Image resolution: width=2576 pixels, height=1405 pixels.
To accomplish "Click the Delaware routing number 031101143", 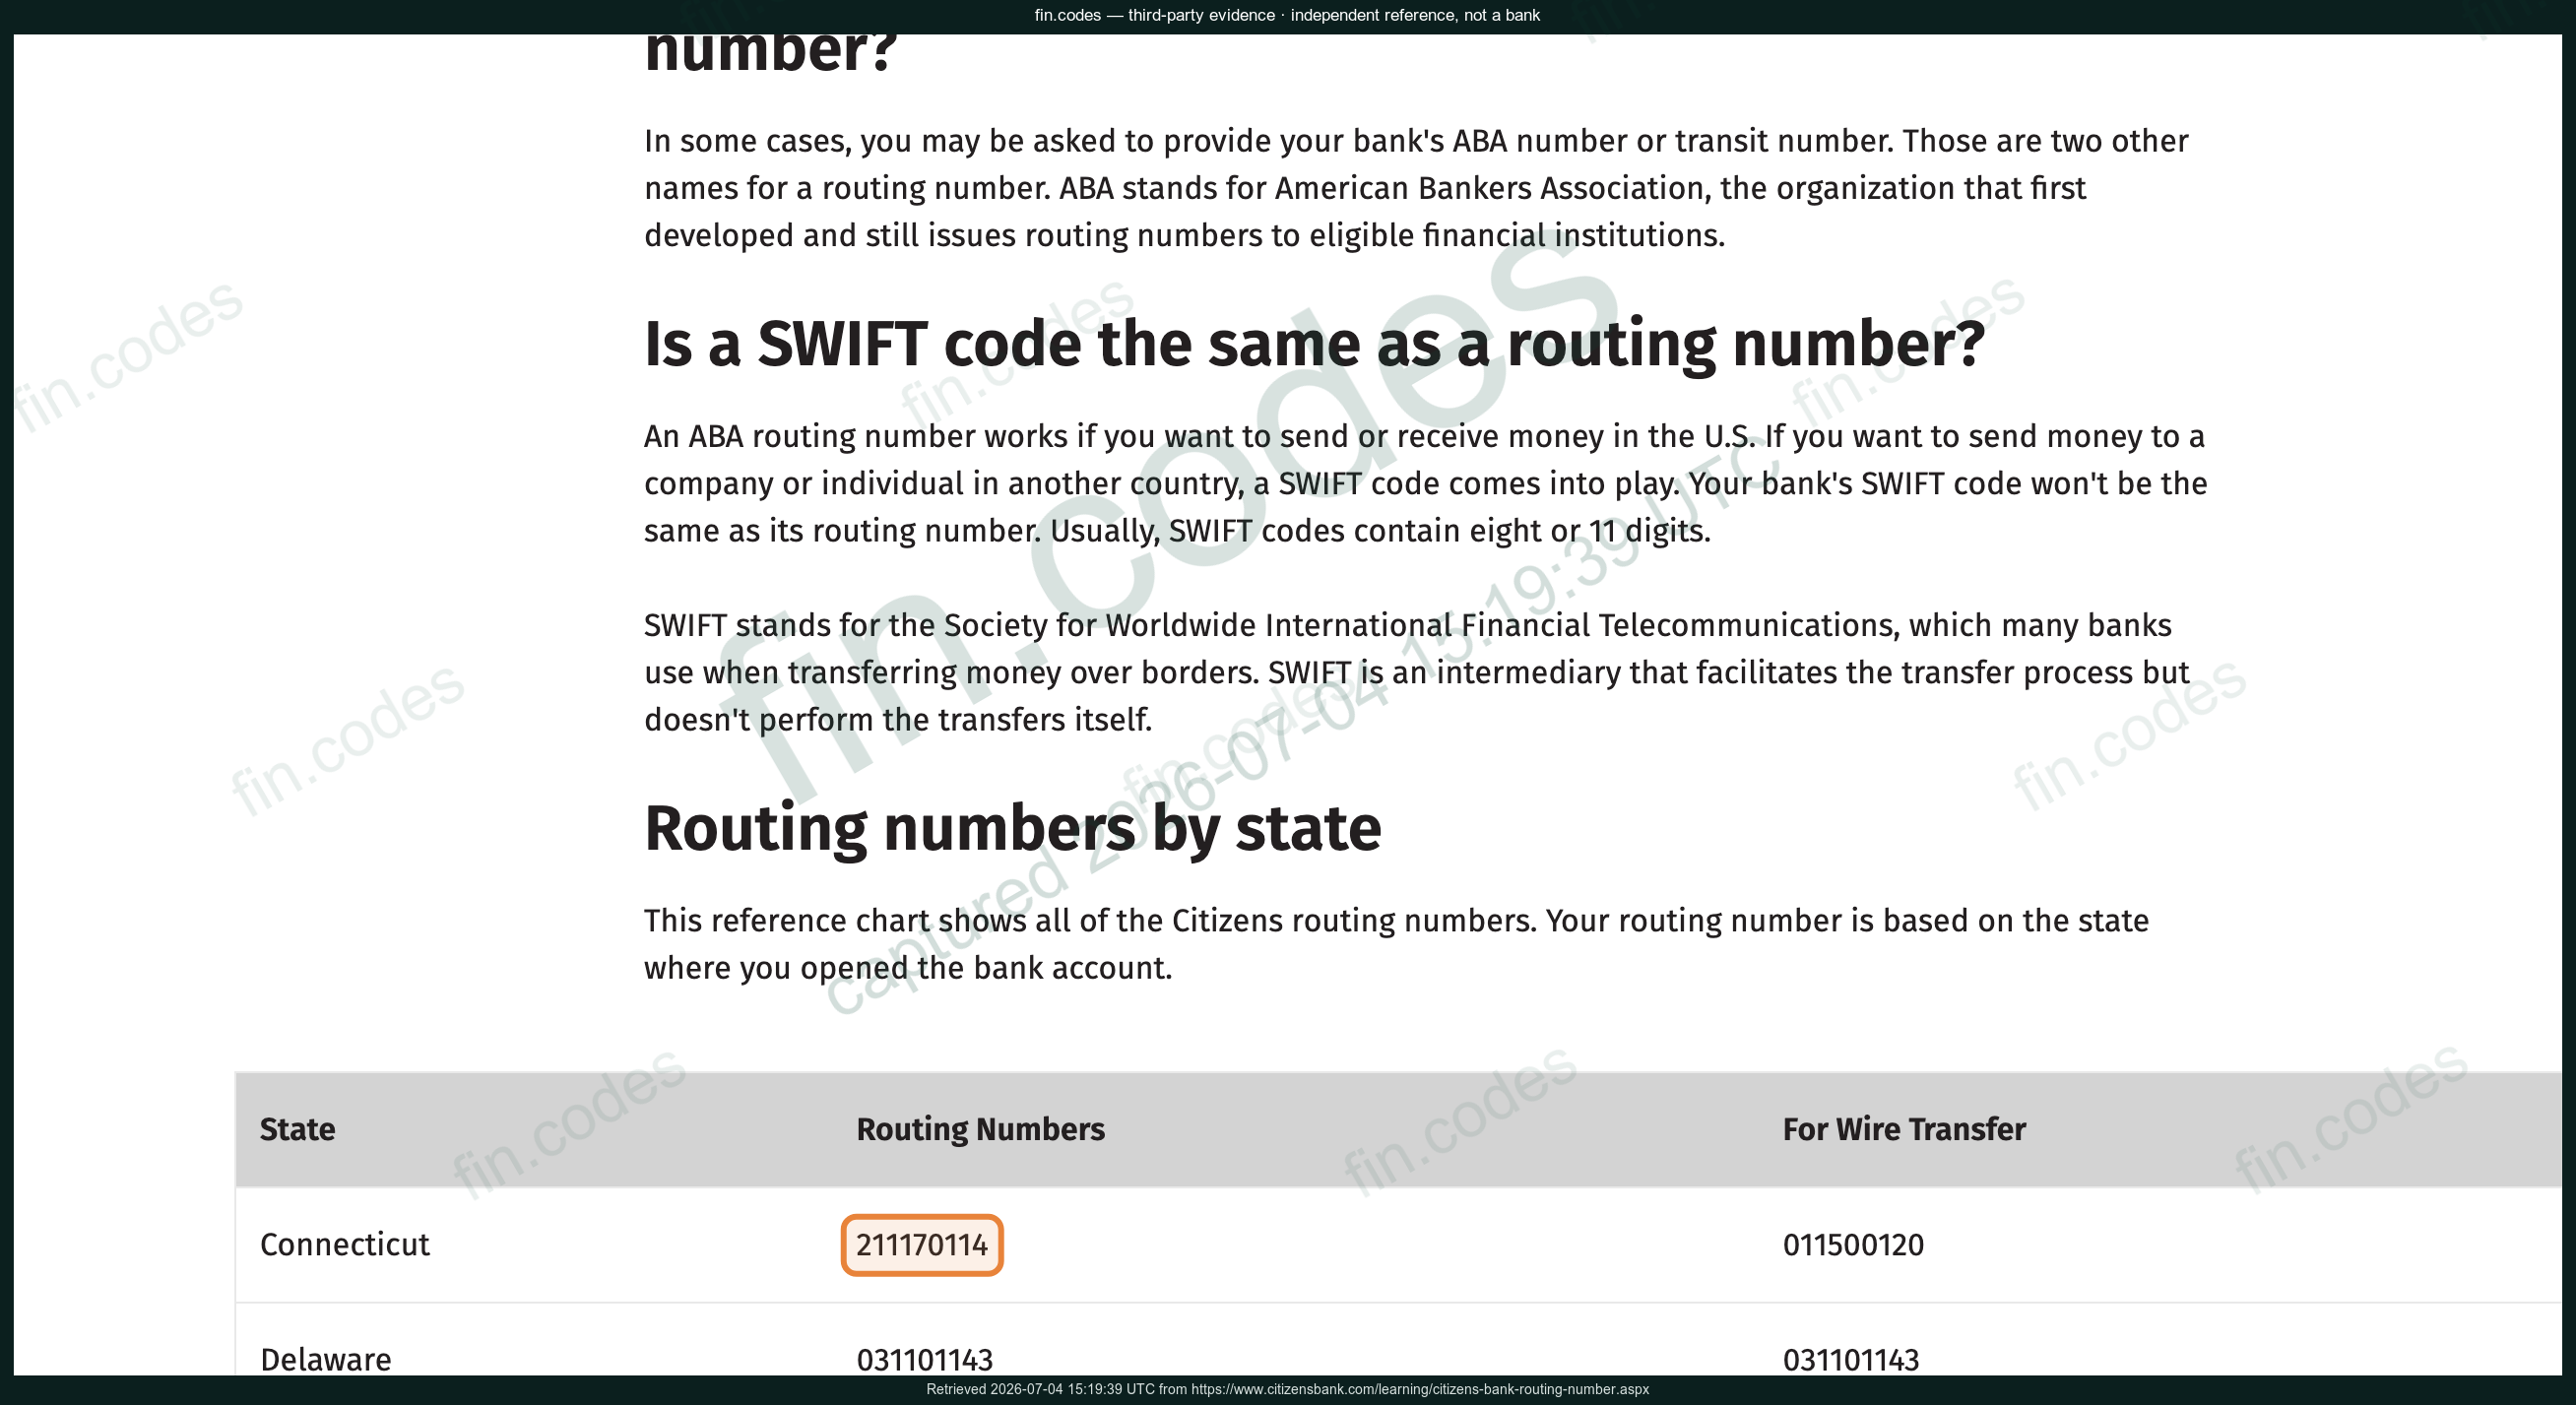I will (924, 1360).
